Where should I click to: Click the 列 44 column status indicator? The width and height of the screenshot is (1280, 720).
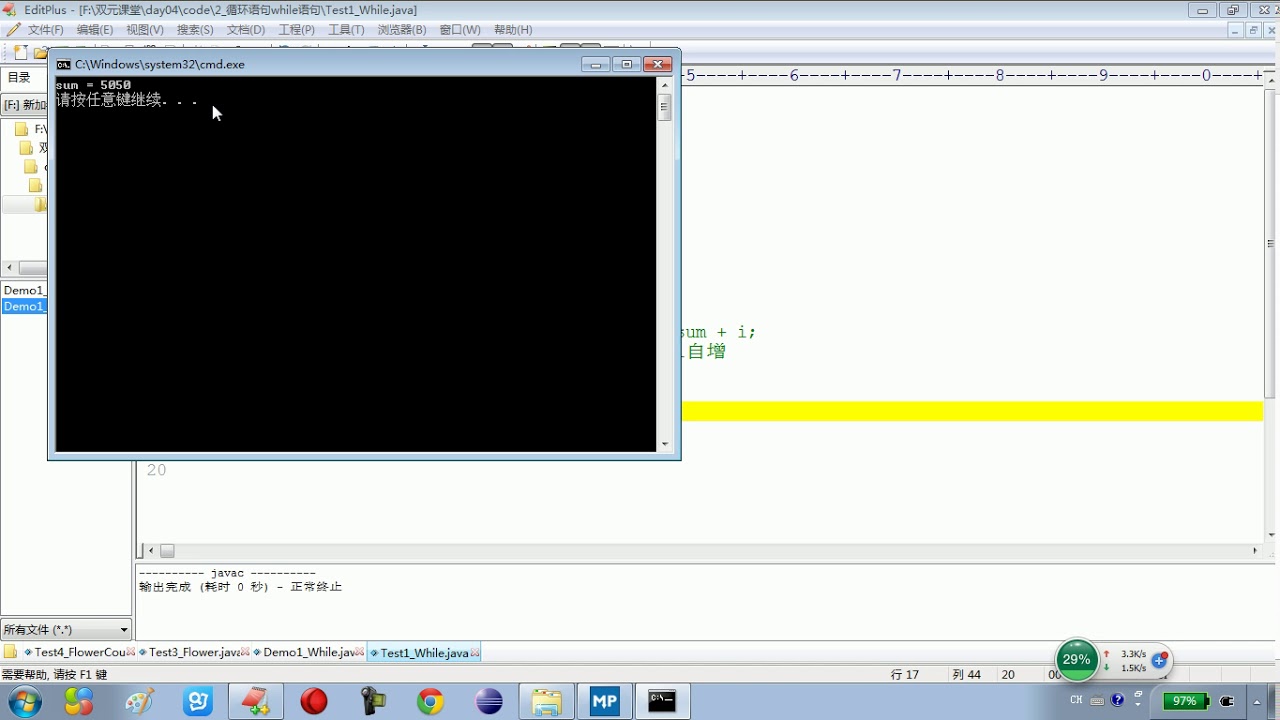pyautogui.click(x=966, y=675)
